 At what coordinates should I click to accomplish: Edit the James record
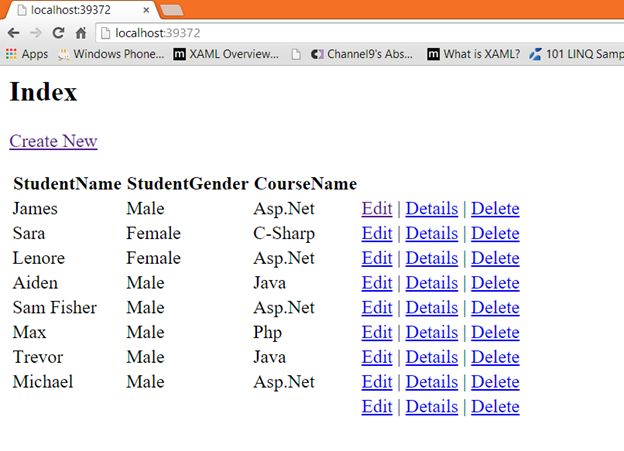coord(377,209)
